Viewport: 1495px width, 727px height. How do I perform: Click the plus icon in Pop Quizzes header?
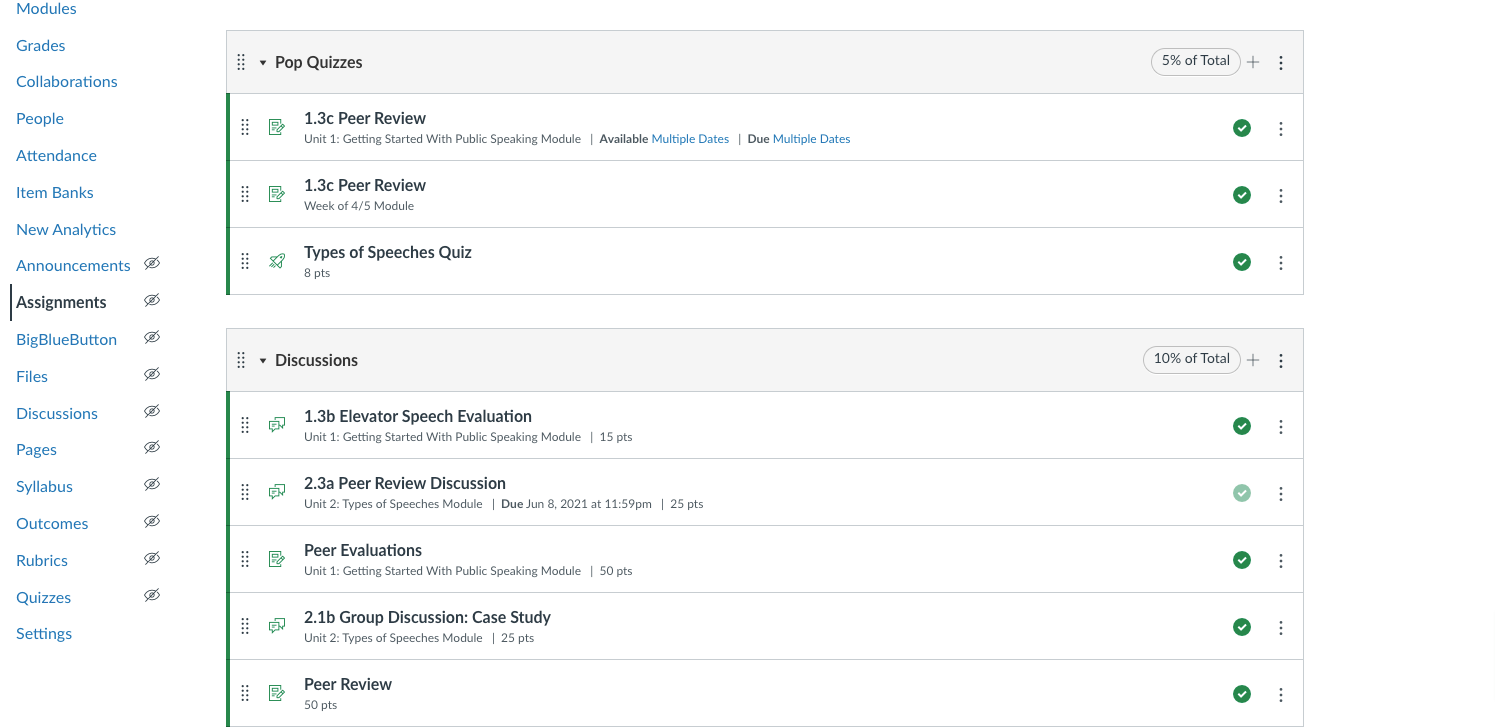(1253, 62)
